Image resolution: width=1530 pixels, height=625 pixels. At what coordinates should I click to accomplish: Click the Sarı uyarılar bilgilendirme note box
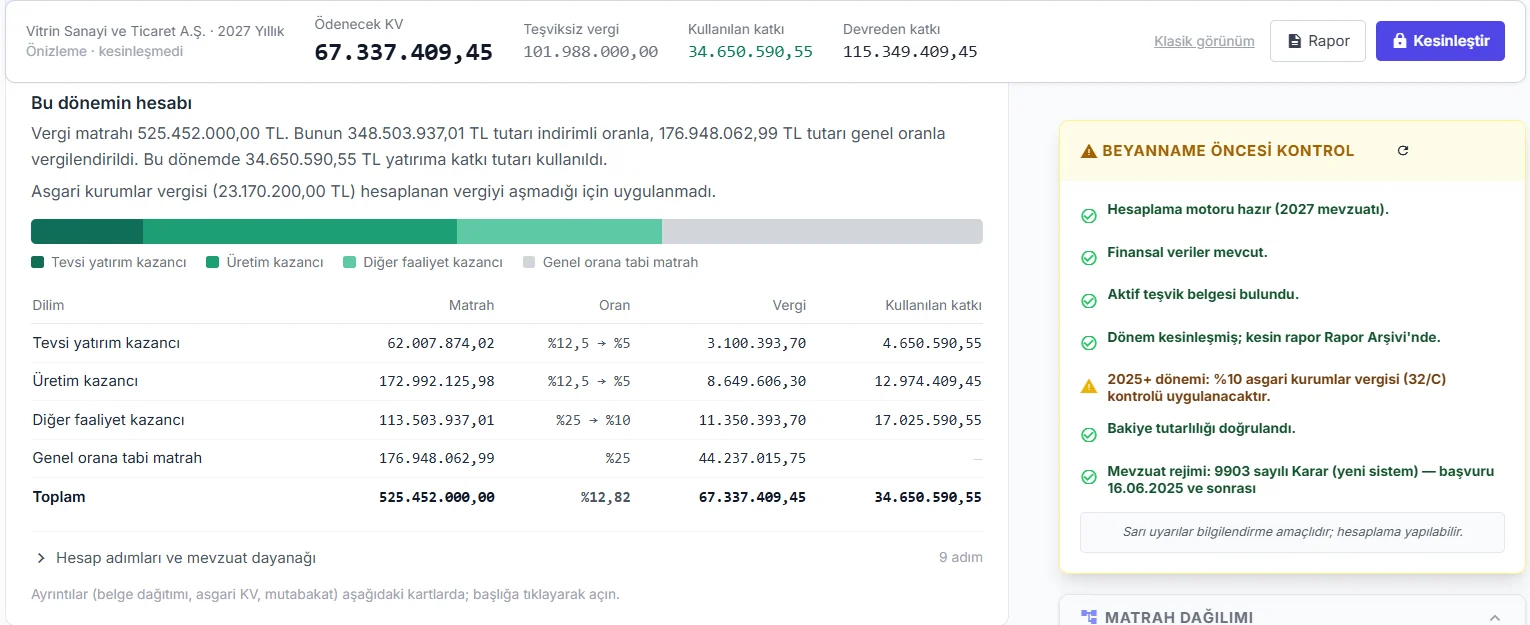tap(1292, 532)
